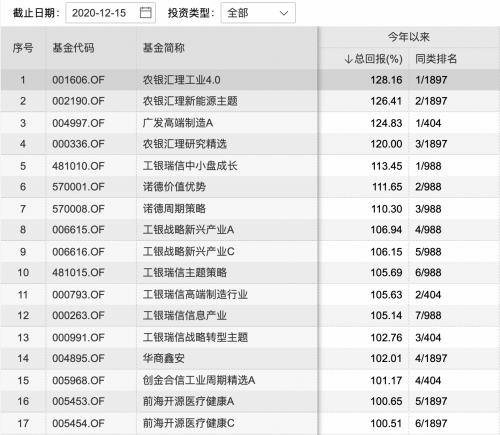Select fund code 481015.OF
The height and width of the screenshot is (435, 500).
coord(78,273)
